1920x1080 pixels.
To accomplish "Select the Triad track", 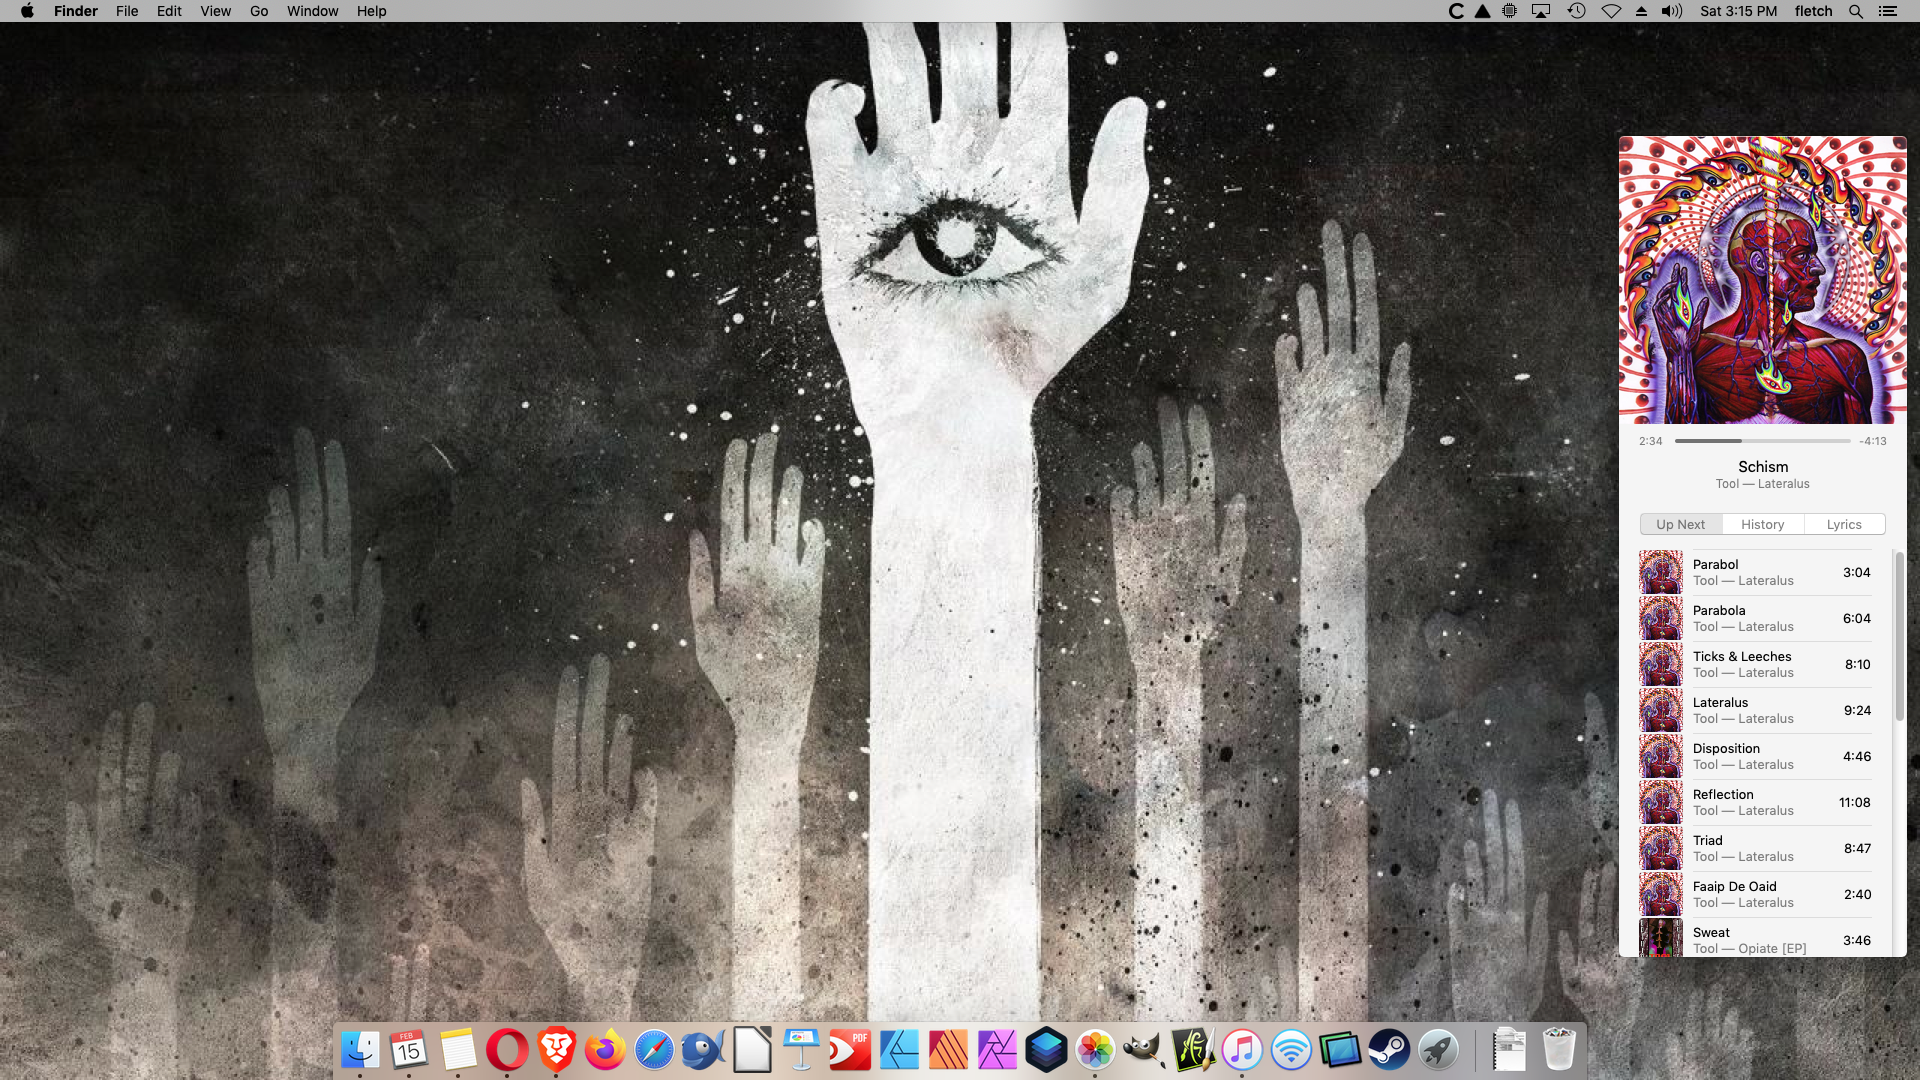I will [1756, 848].
